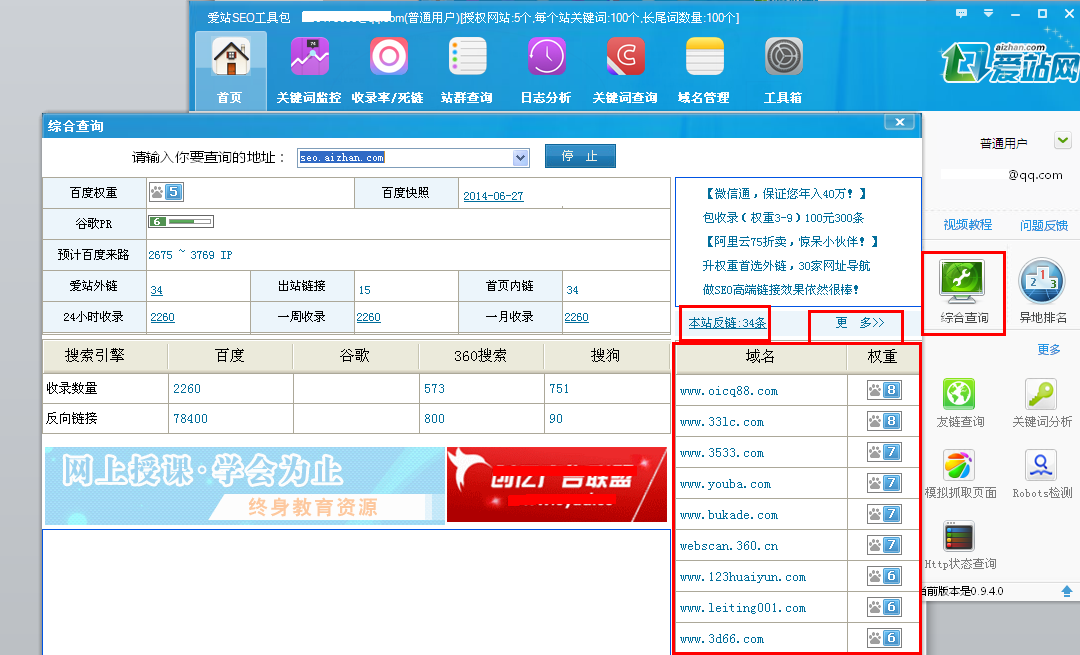
Task: Click the 停止 button
Action: coord(580,156)
